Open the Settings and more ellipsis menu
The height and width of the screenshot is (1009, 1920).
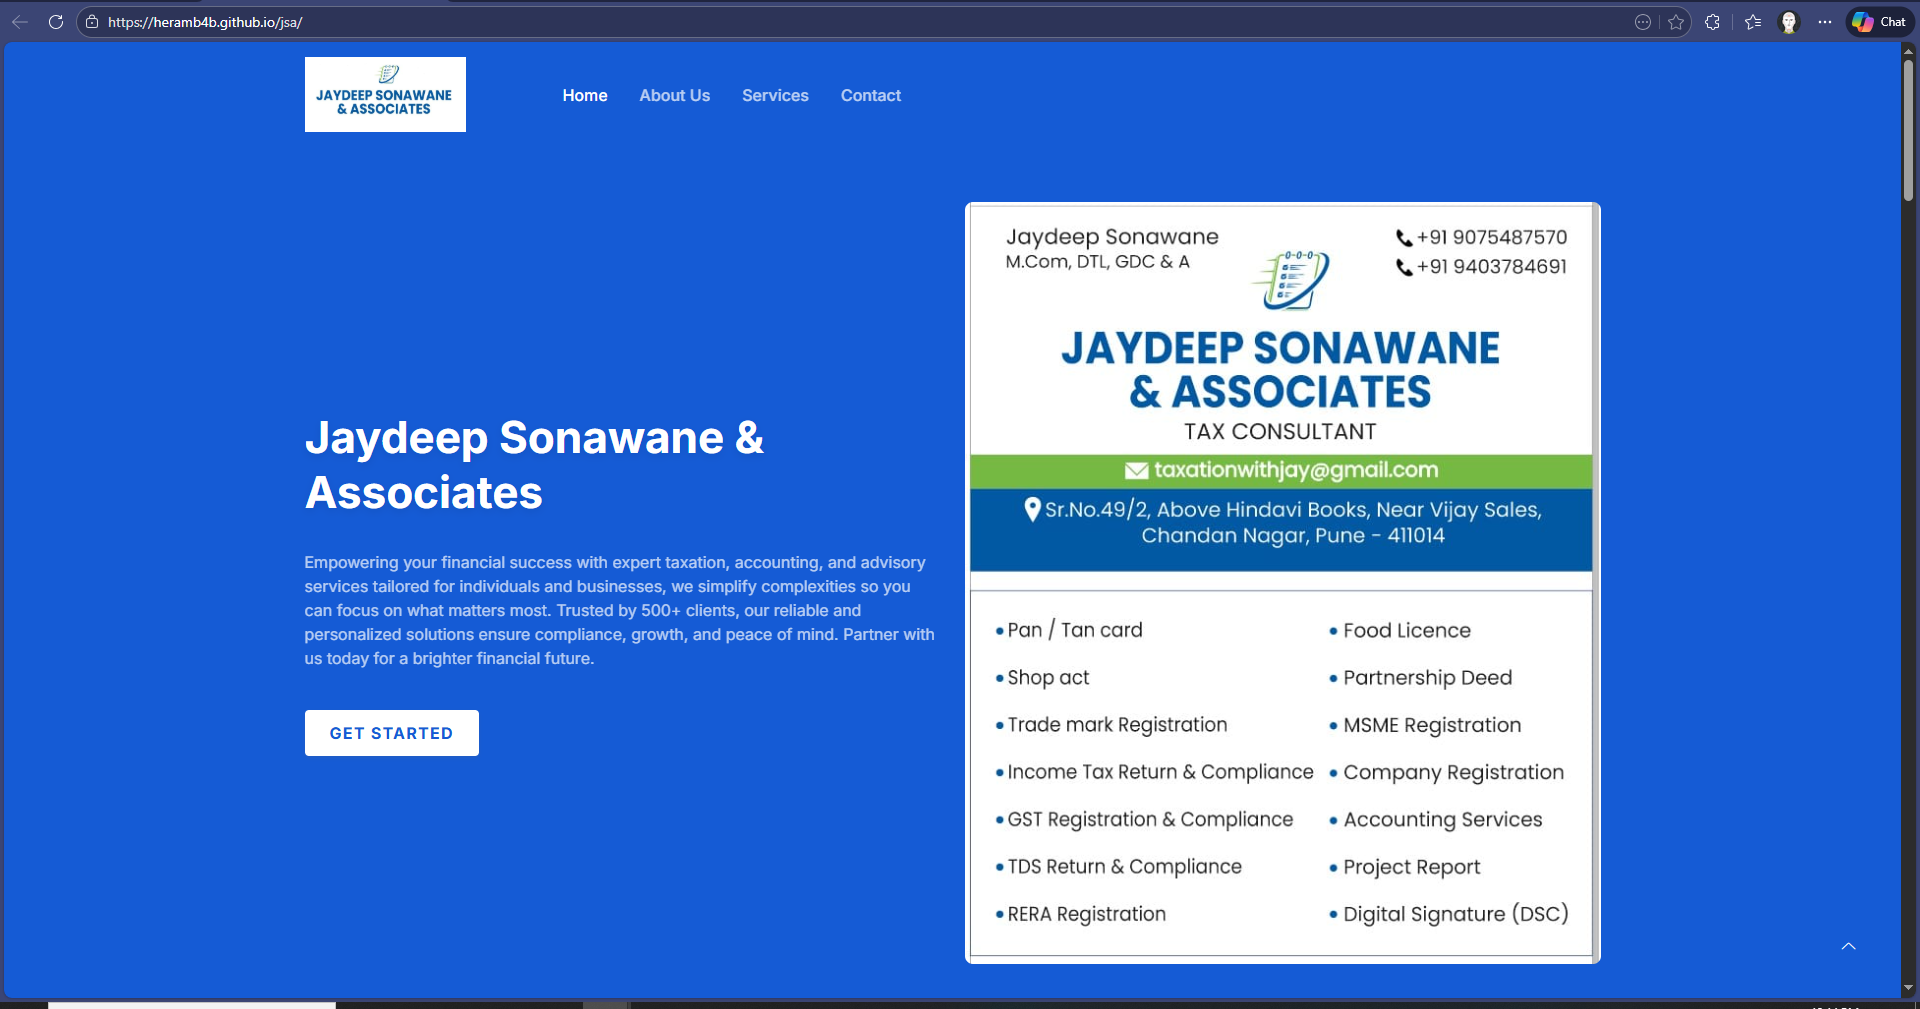pyautogui.click(x=1825, y=22)
